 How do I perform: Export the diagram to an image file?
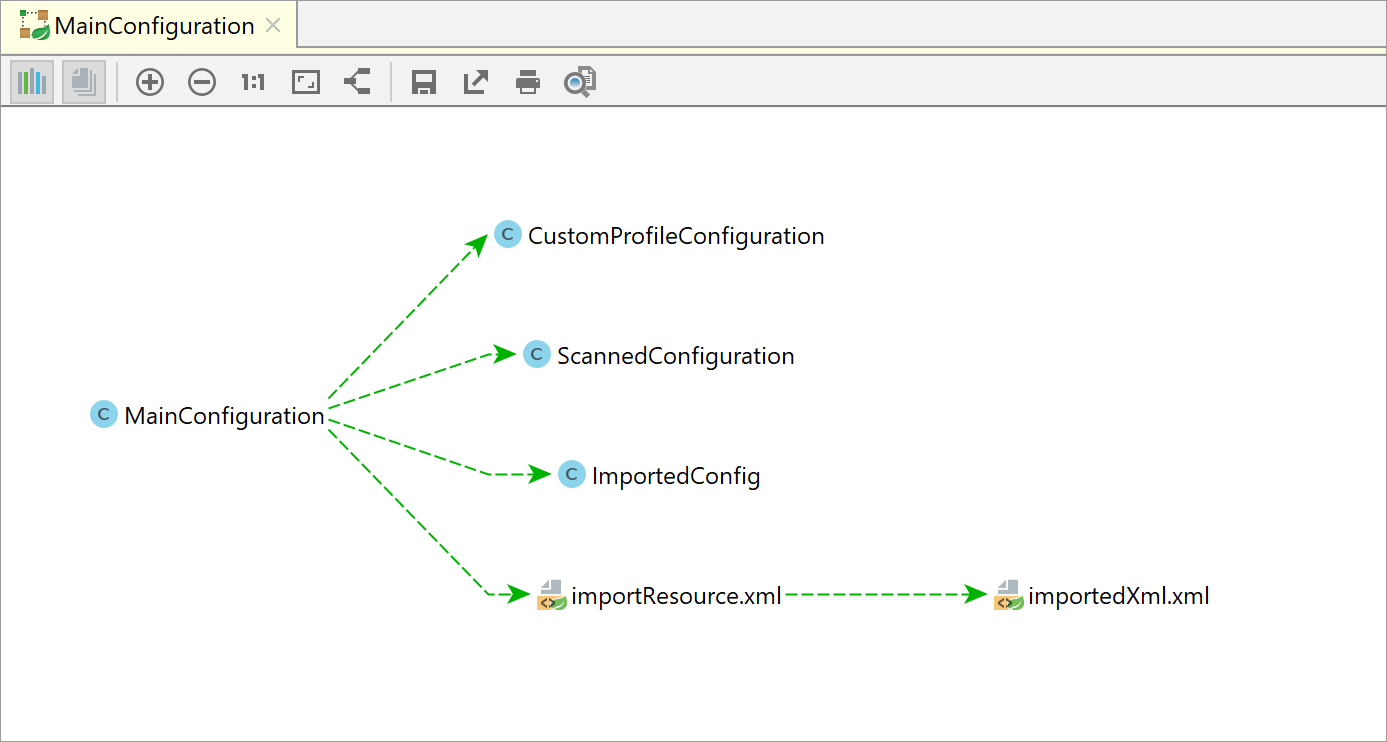coord(475,82)
